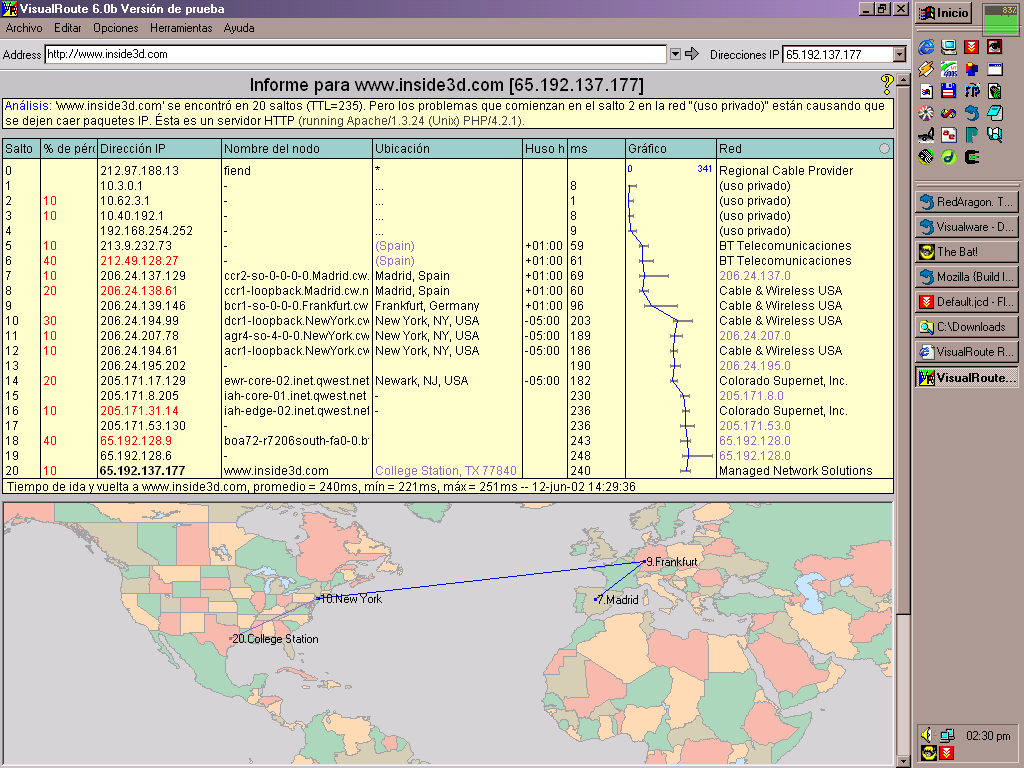Click the yellow question mark help icon
The height and width of the screenshot is (768, 1024).
[x=886, y=84]
